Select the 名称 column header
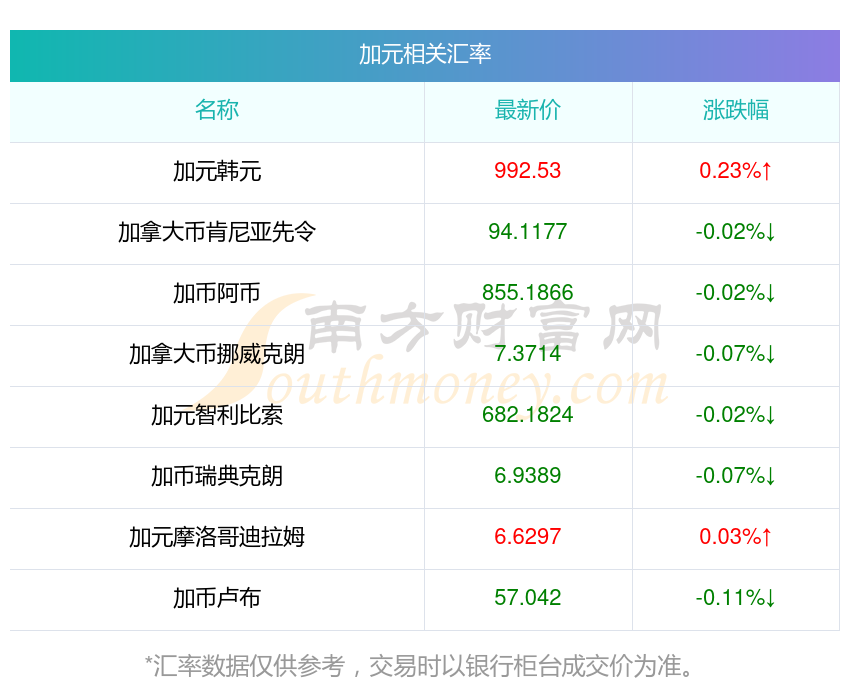850x698 pixels. (x=217, y=110)
